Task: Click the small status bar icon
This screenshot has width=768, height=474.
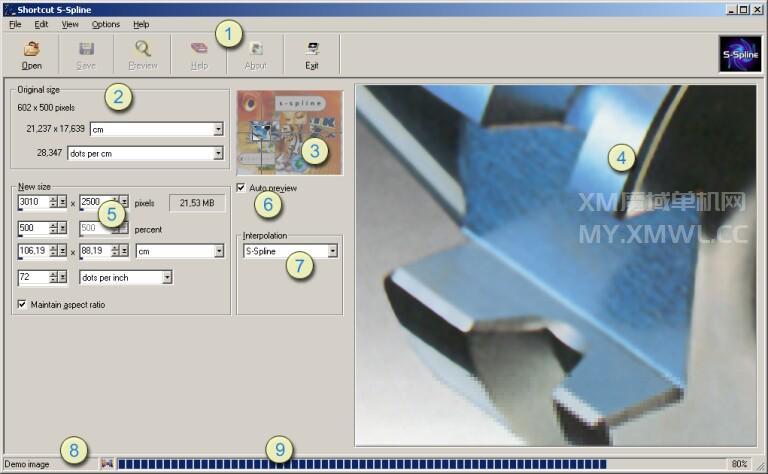Action: [x=106, y=464]
